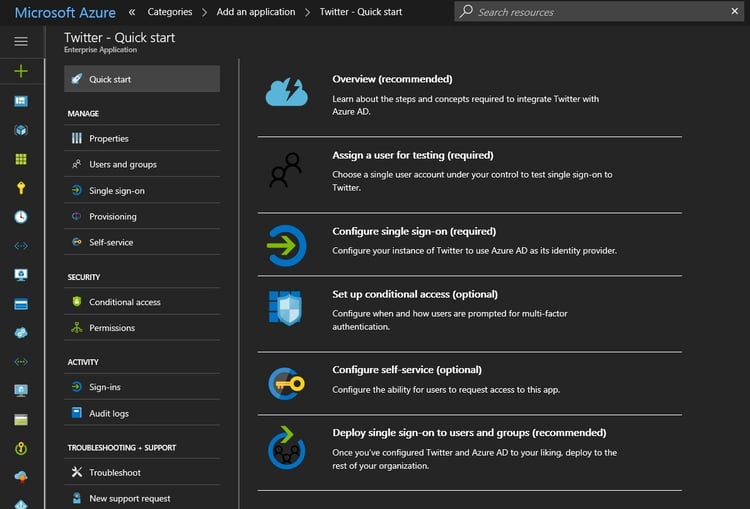
Task: Click the Configure self-service key icon
Action: [x=286, y=383]
